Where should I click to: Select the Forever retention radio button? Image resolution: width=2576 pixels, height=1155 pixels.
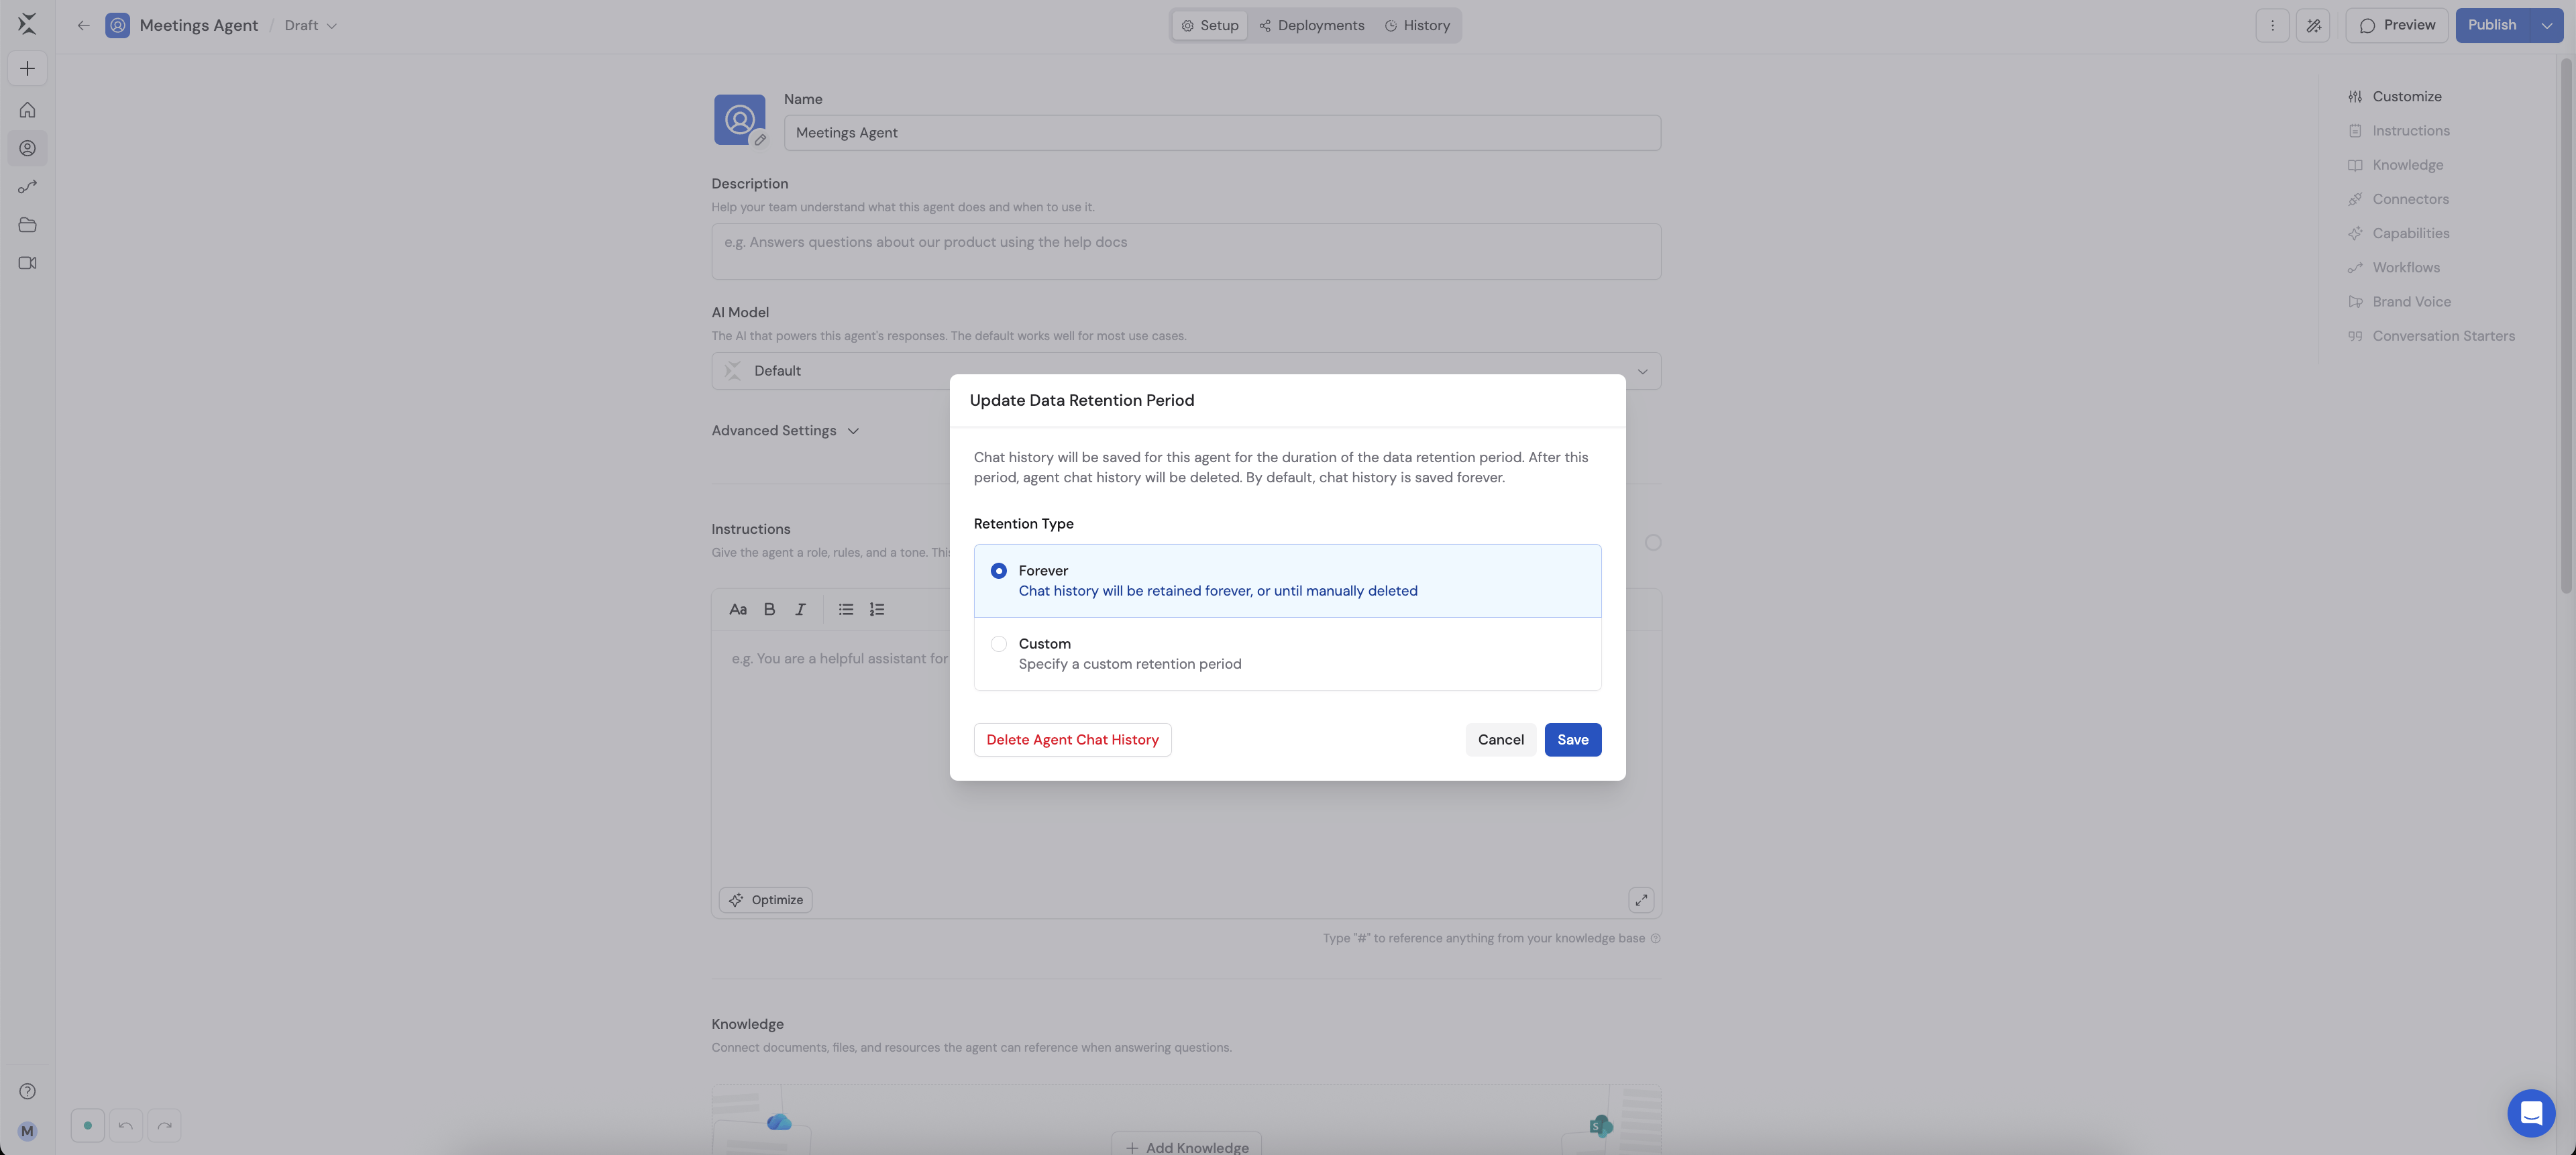998,571
